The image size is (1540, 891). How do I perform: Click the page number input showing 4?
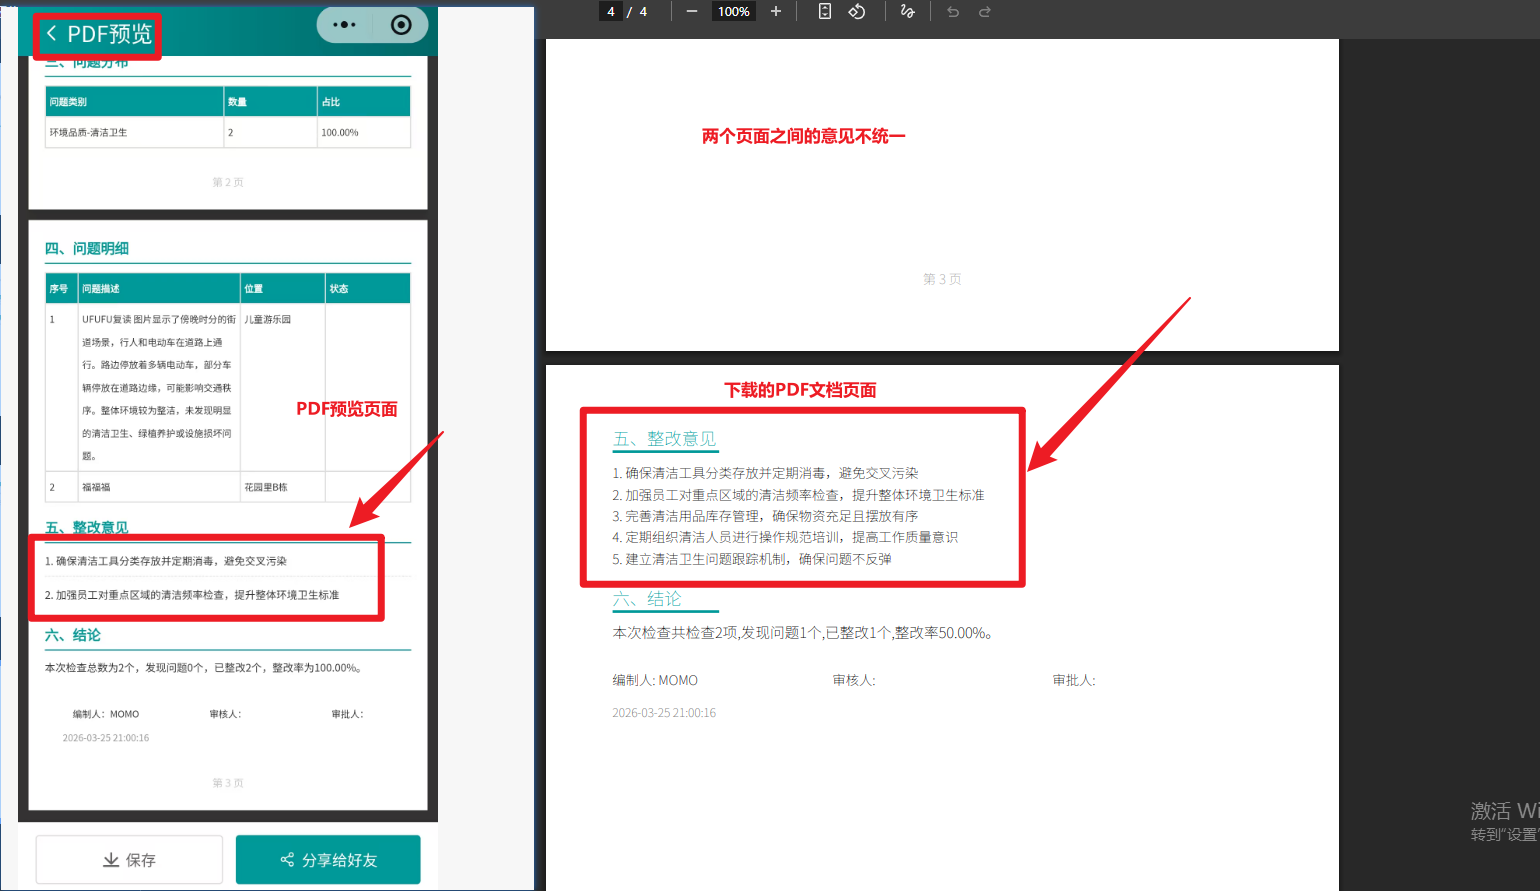[x=610, y=12]
